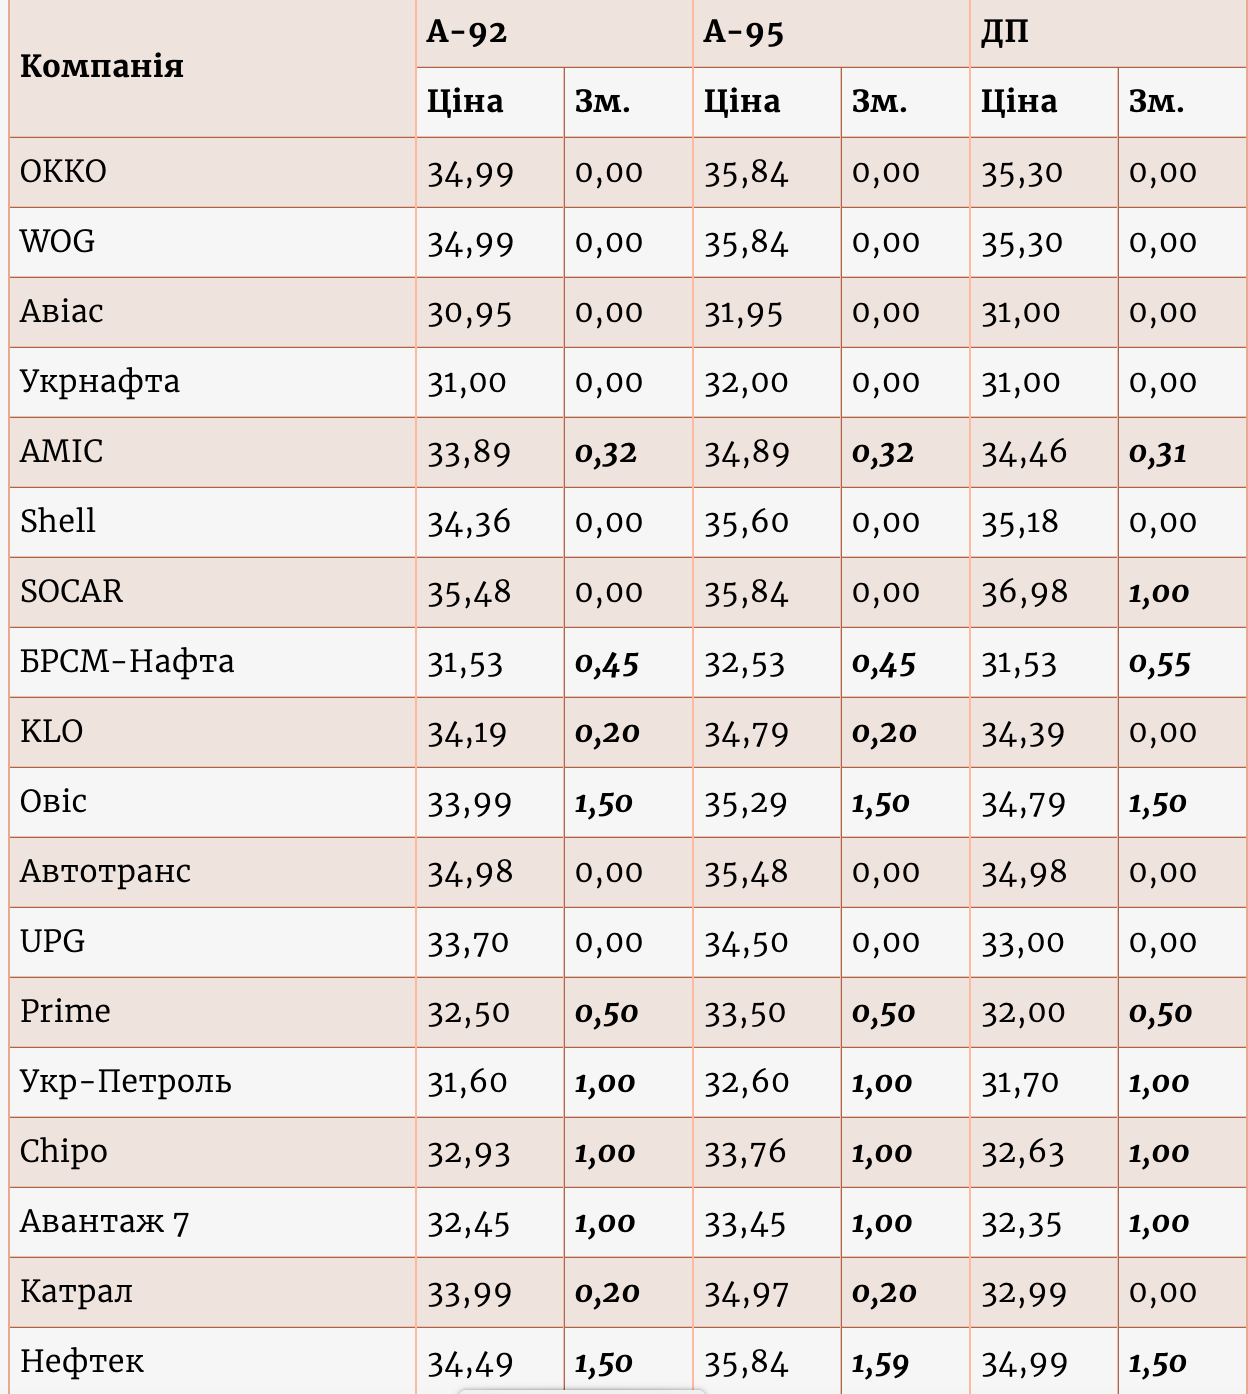Click the Ціна subheader under А-92
This screenshot has height=1394, width=1248.
(x=465, y=102)
